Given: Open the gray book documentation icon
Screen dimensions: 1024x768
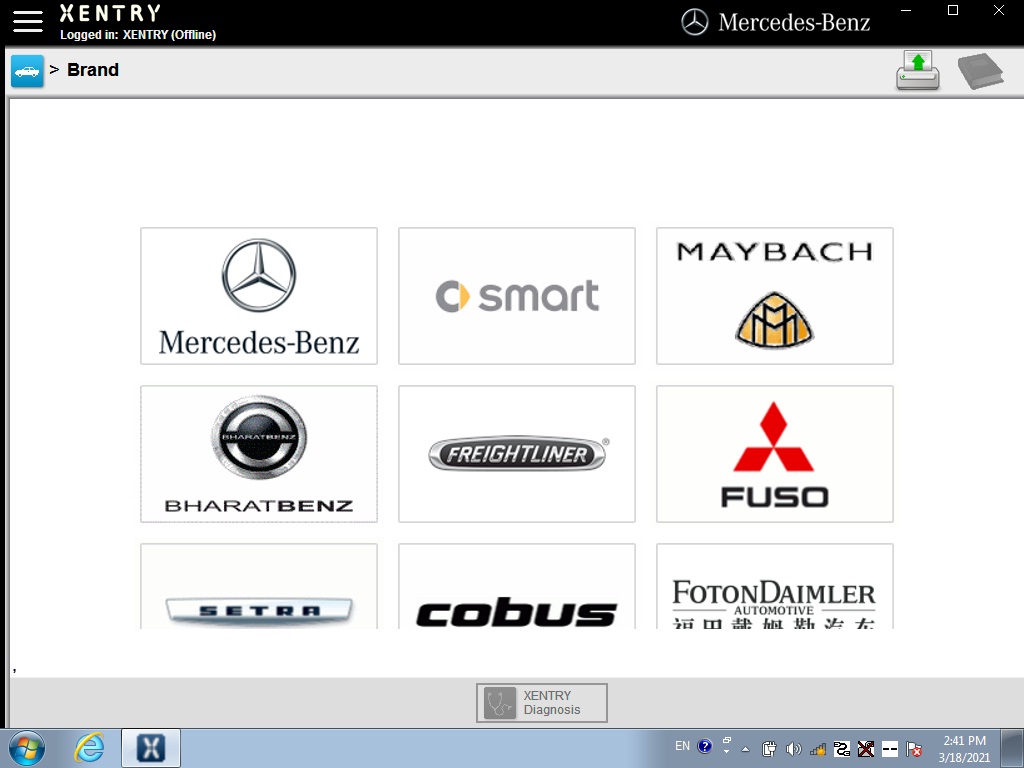Looking at the screenshot, I should click(x=980, y=71).
